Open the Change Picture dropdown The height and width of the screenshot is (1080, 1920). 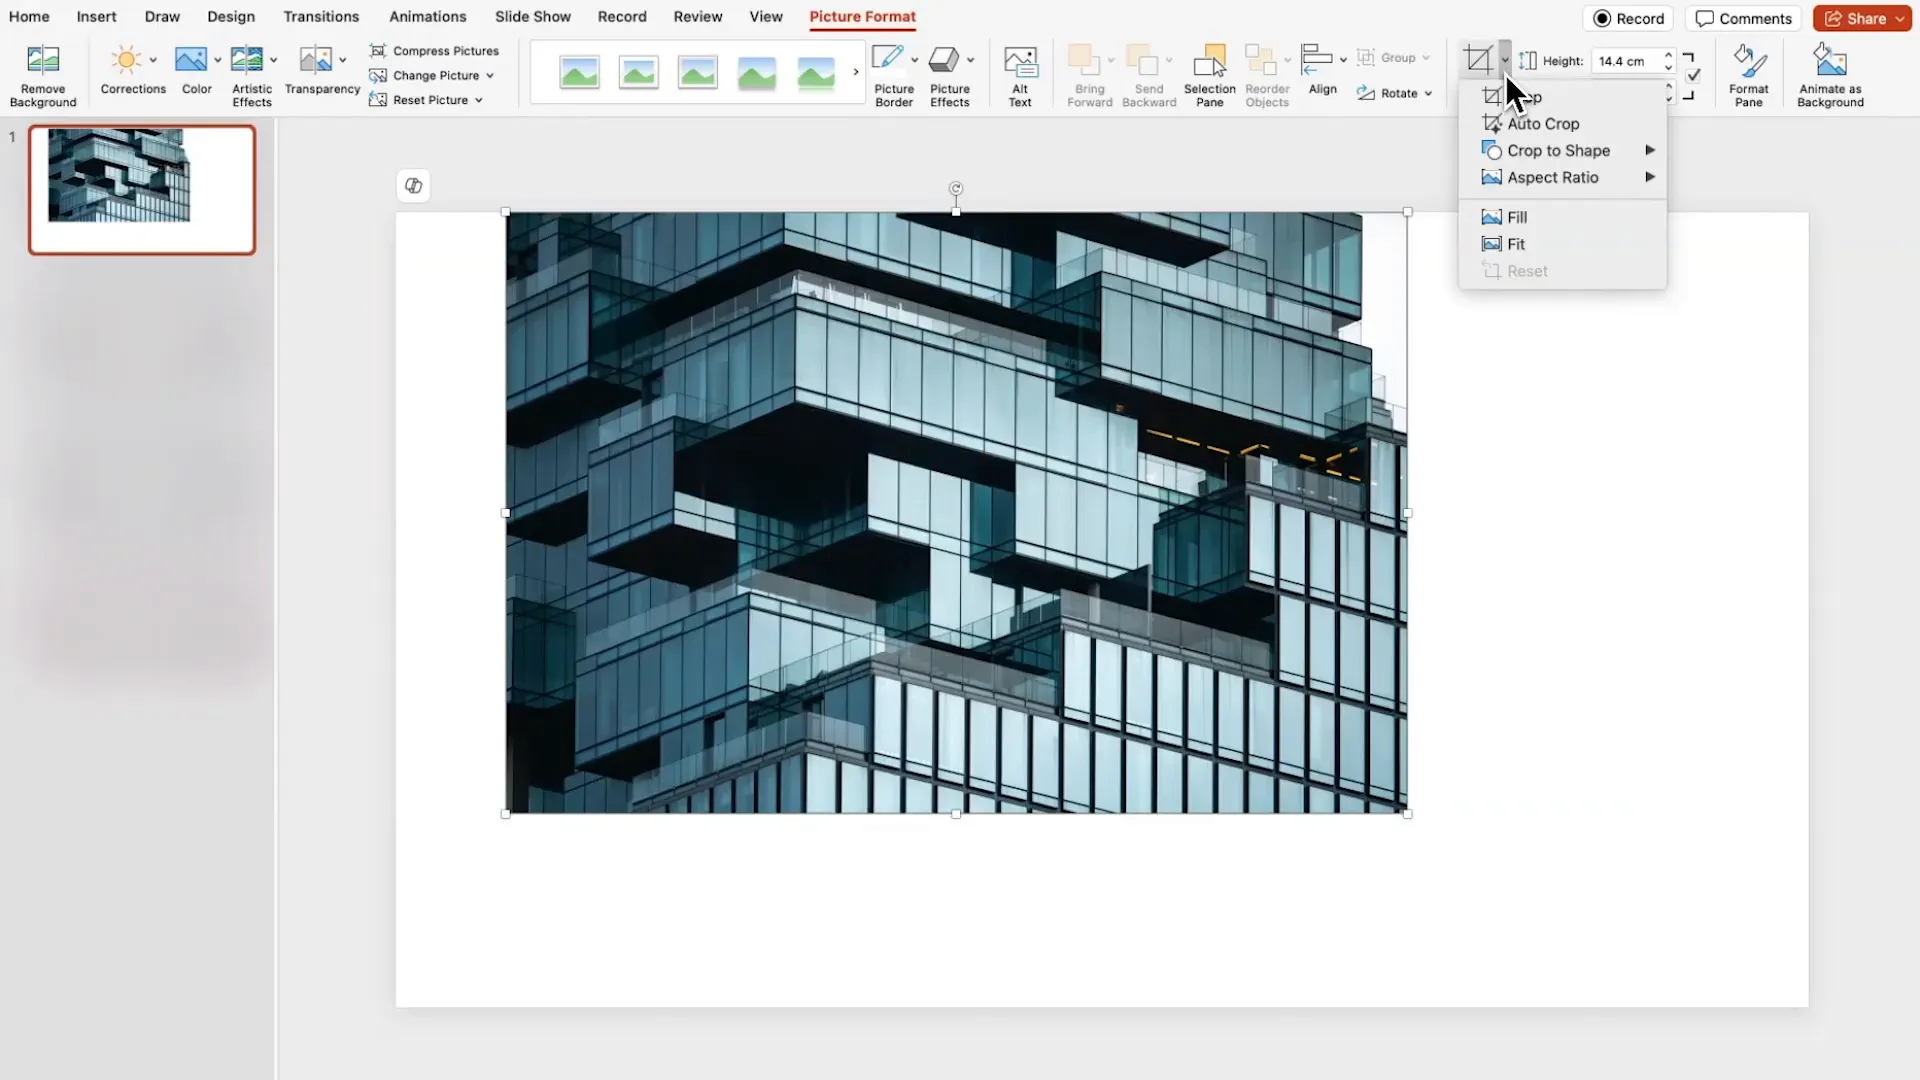[x=432, y=75]
